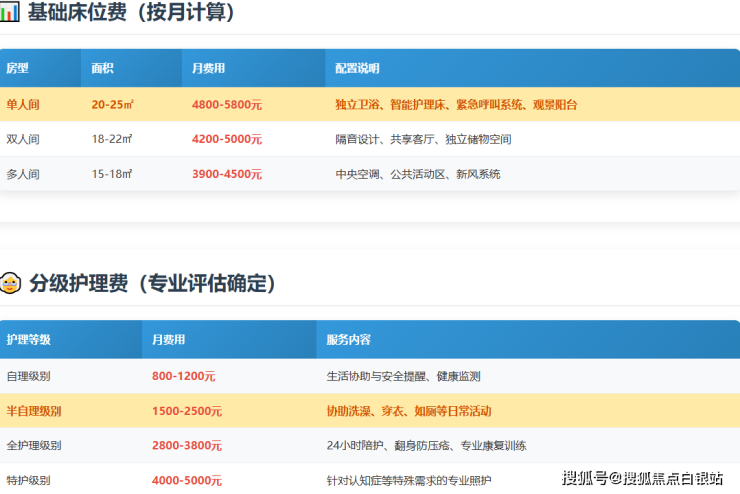740x494 pixels.
Task: Click the 800-1200元 care fee
Action: coord(183,376)
